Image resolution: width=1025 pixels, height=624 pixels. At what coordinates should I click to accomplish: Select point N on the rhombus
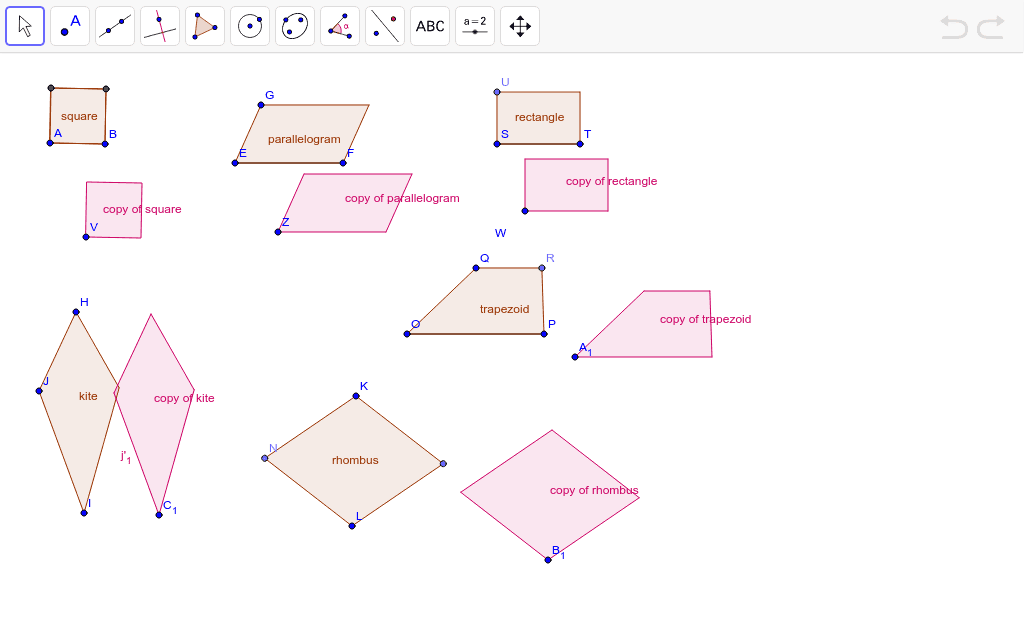(x=265, y=459)
